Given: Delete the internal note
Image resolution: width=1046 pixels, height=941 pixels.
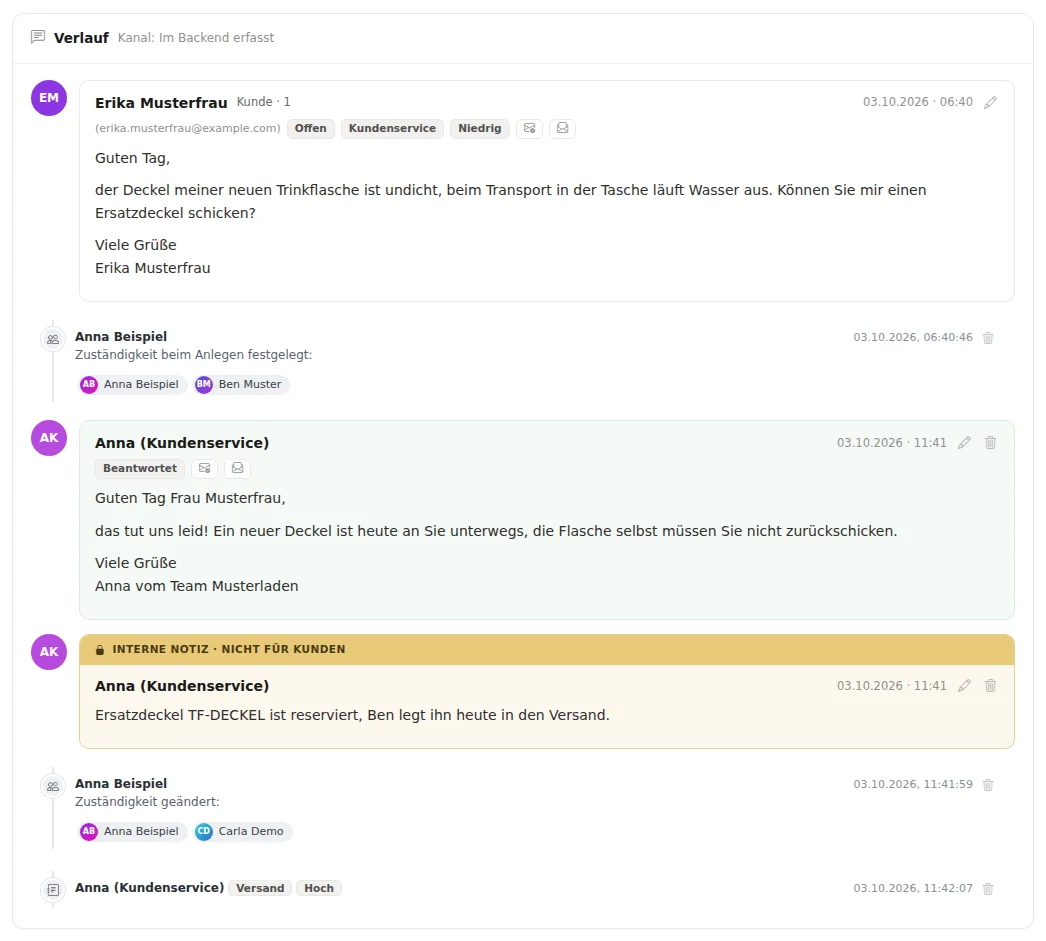Looking at the screenshot, I should tap(991, 686).
